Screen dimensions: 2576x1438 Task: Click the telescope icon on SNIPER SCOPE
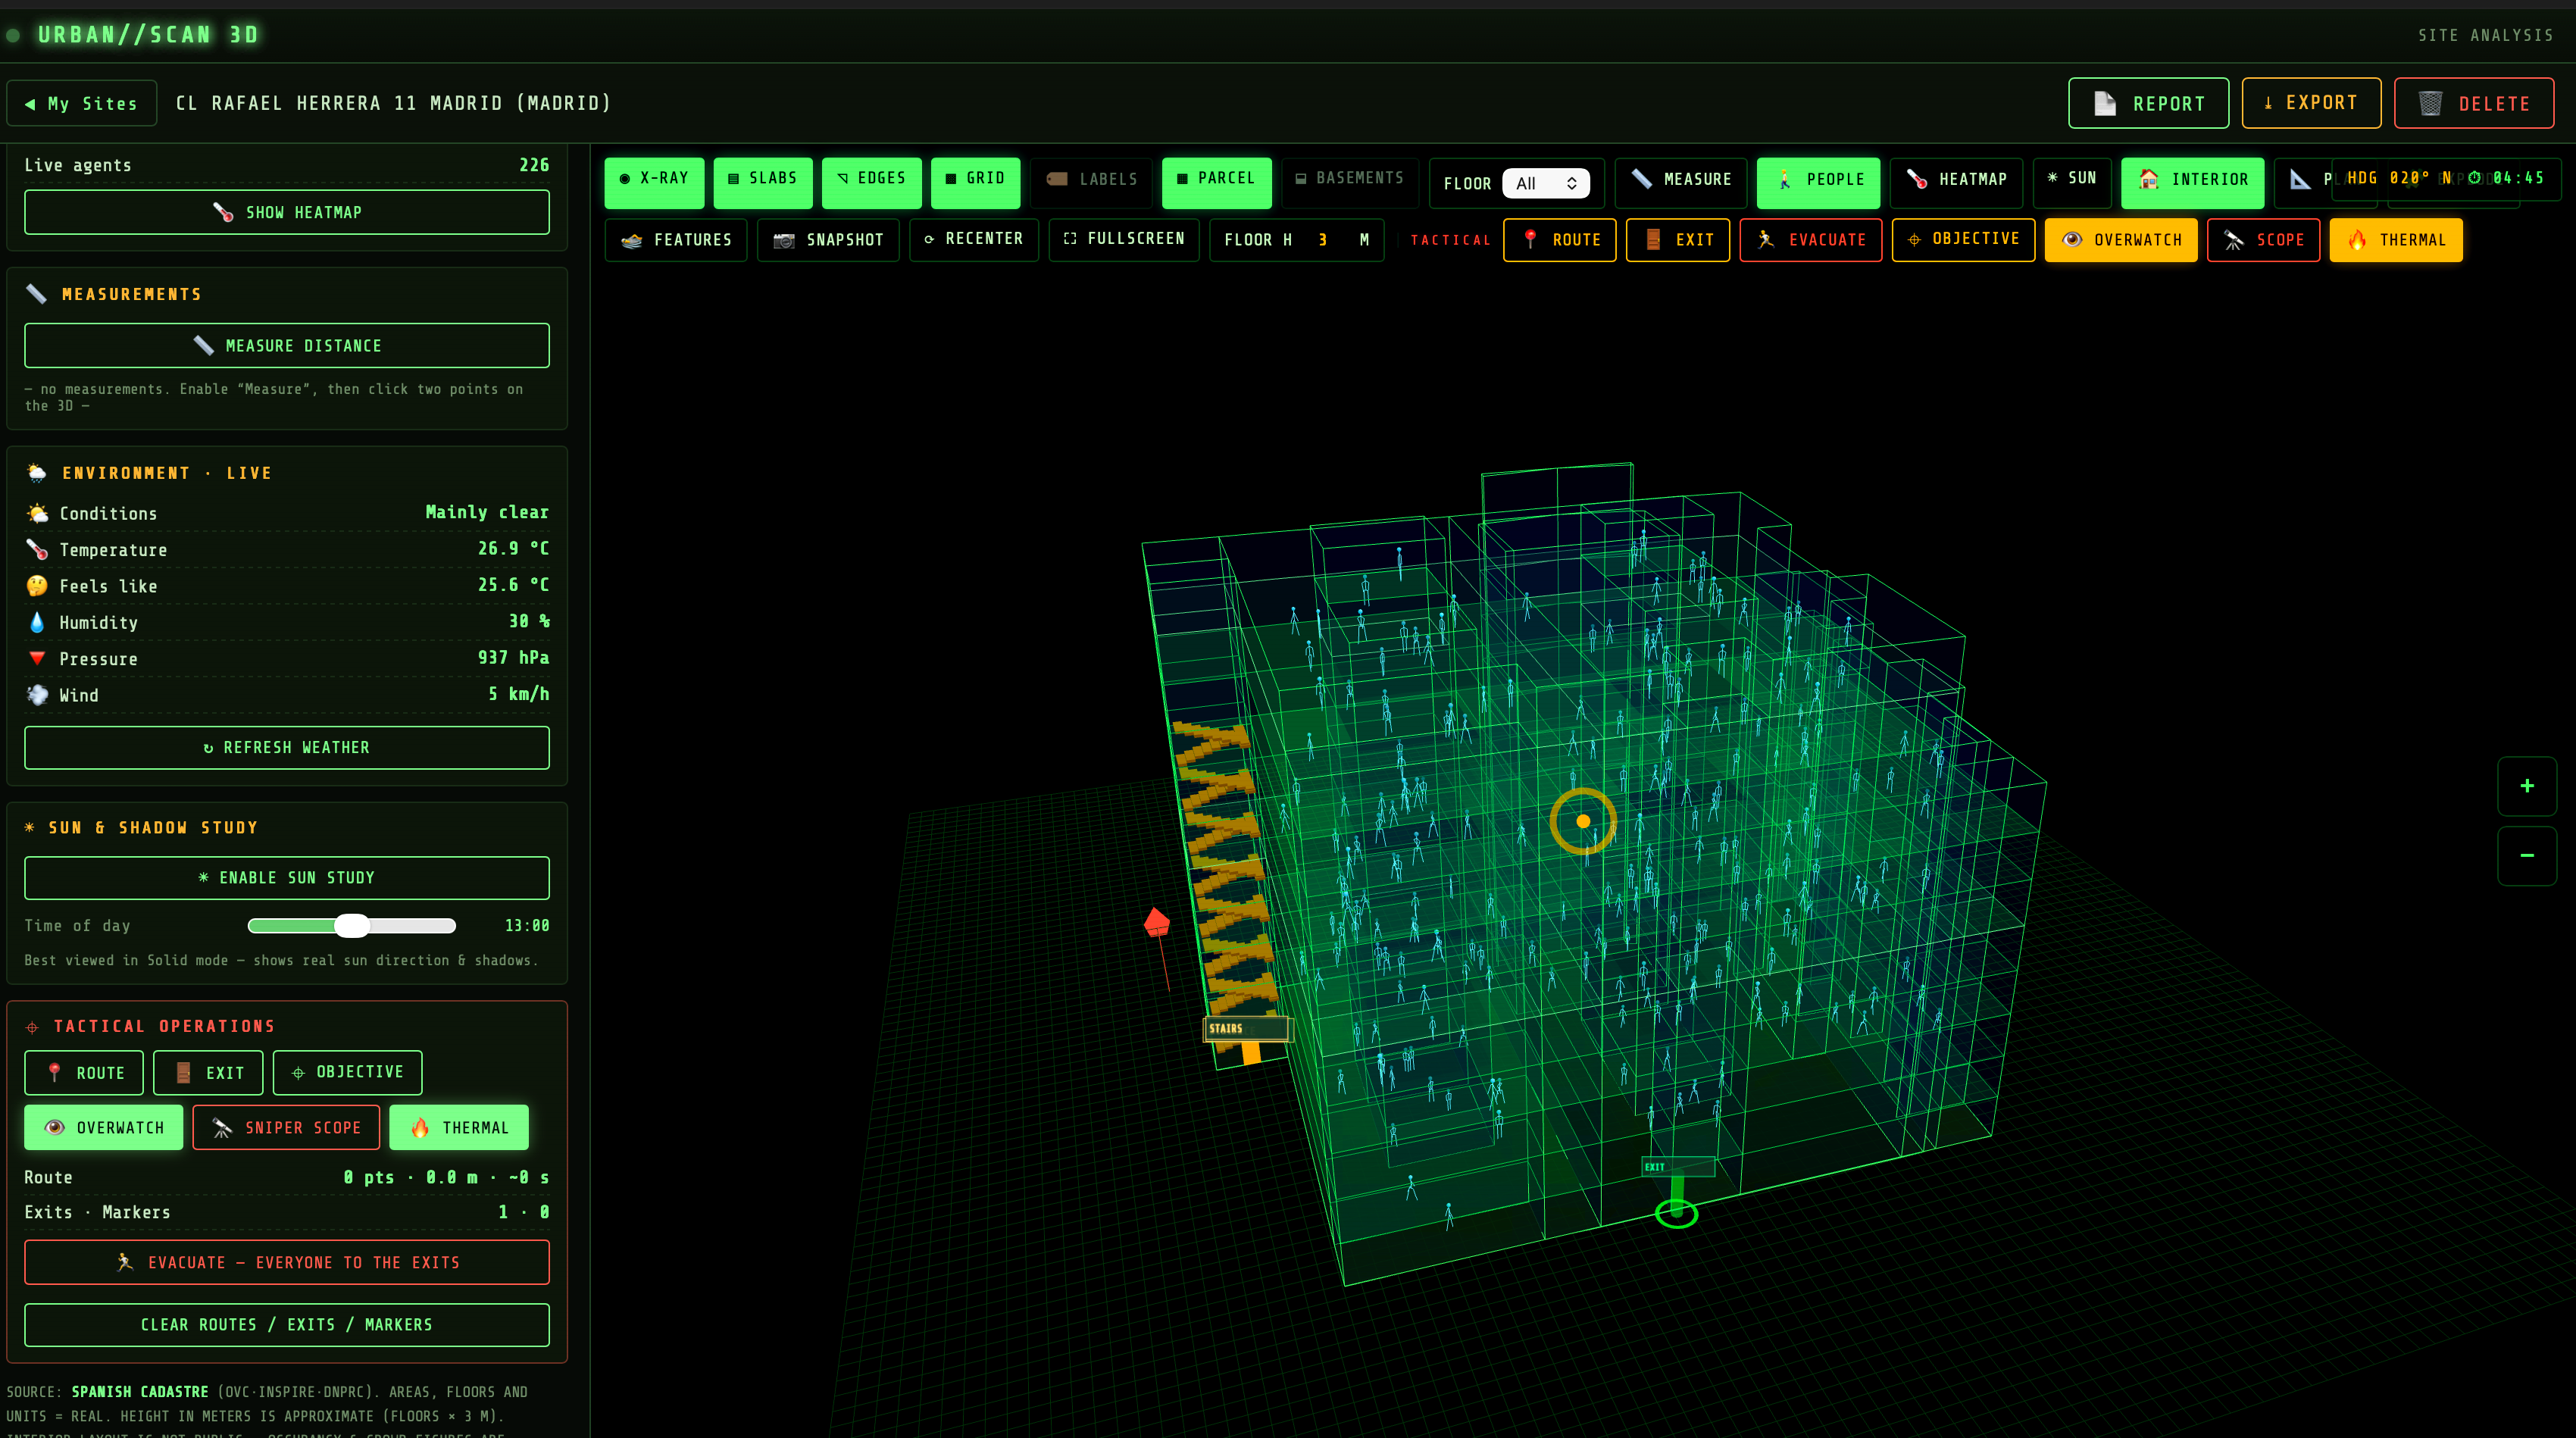[222, 1128]
